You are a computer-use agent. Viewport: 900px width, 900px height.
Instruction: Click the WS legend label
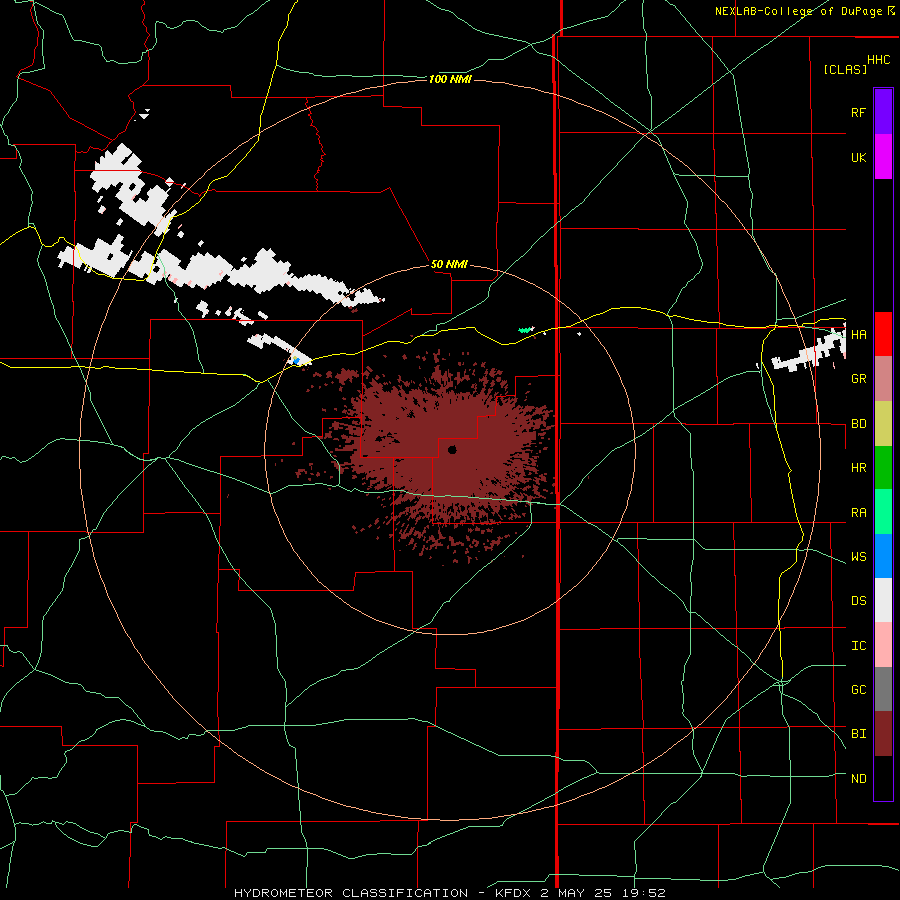(858, 557)
